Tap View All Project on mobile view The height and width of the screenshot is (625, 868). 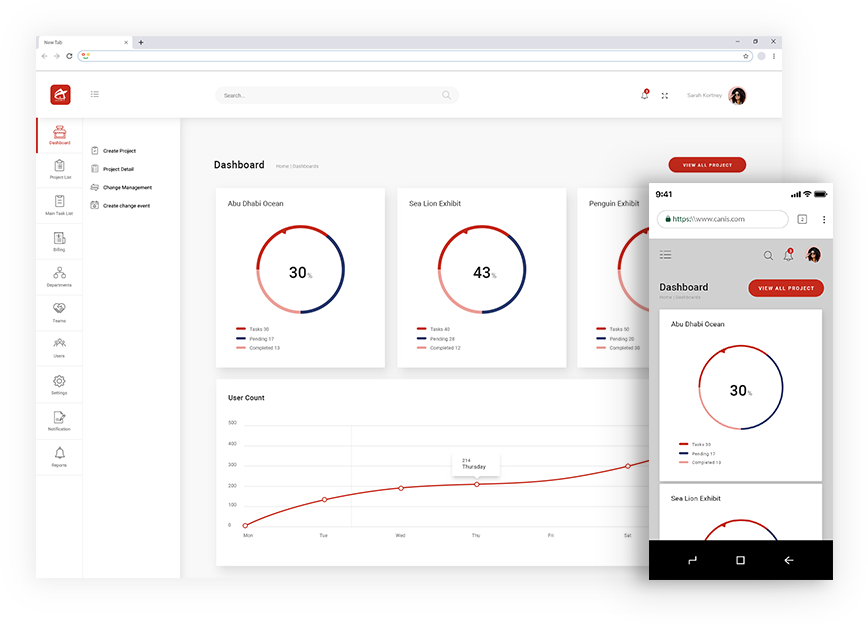(x=786, y=288)
